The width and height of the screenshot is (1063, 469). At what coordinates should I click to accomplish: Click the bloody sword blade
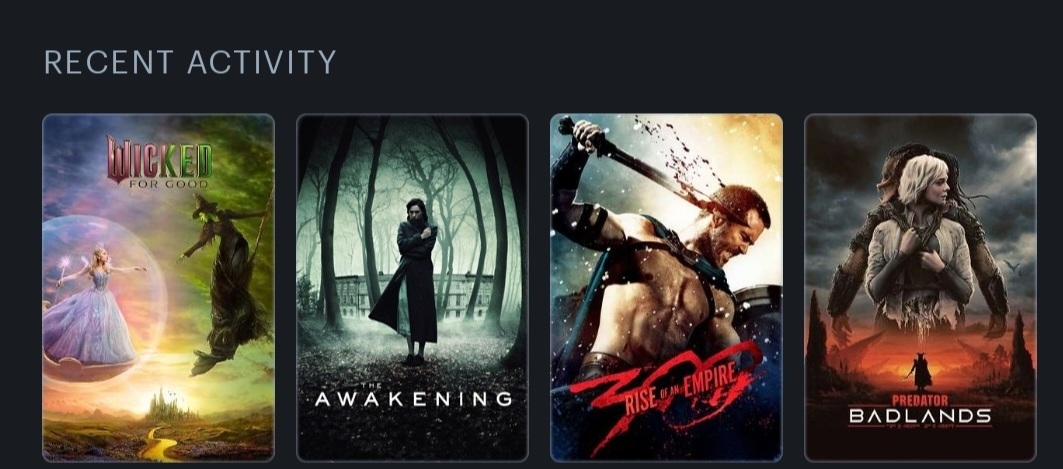(x=644, y=165)
